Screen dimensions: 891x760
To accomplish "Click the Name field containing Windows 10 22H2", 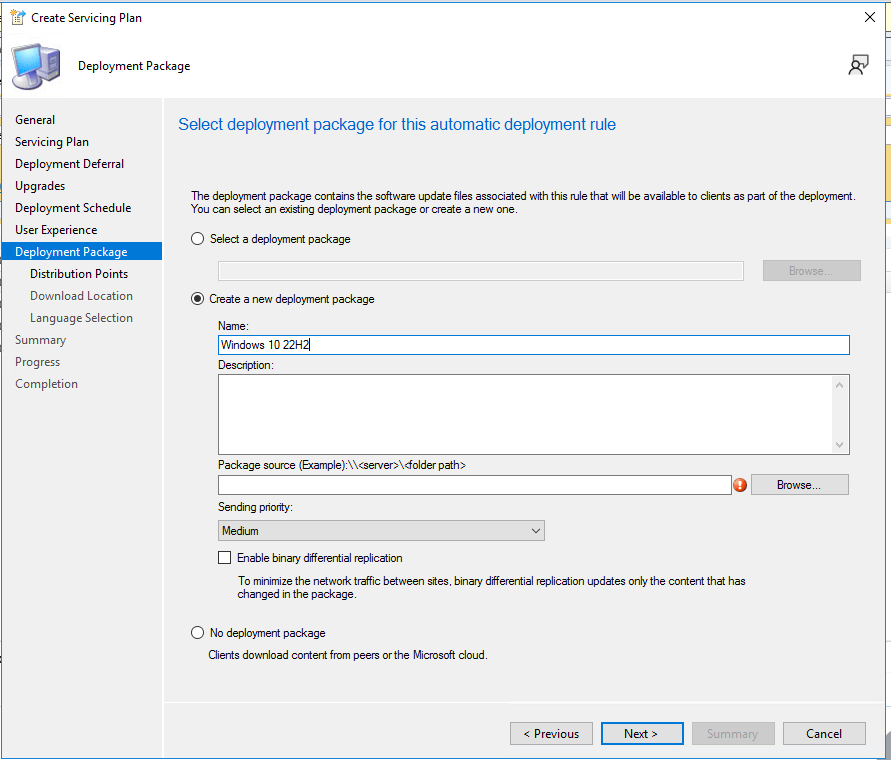I will click(534, 345).
